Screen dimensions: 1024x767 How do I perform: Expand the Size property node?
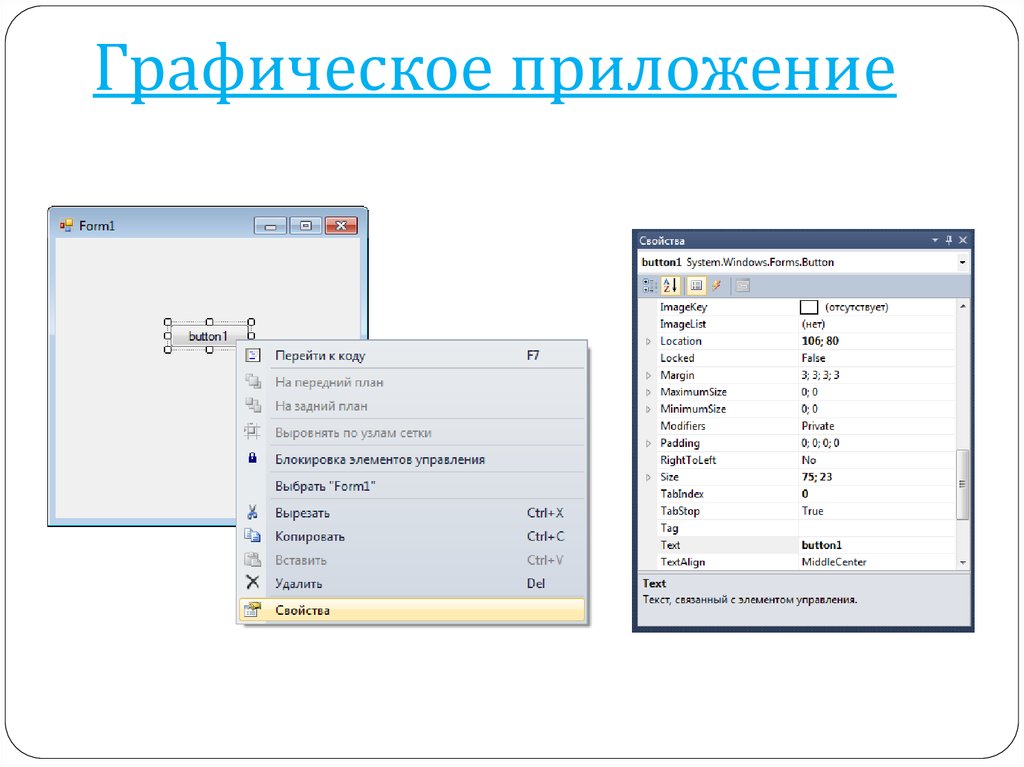pyautogui.click(x=648, y=478)
